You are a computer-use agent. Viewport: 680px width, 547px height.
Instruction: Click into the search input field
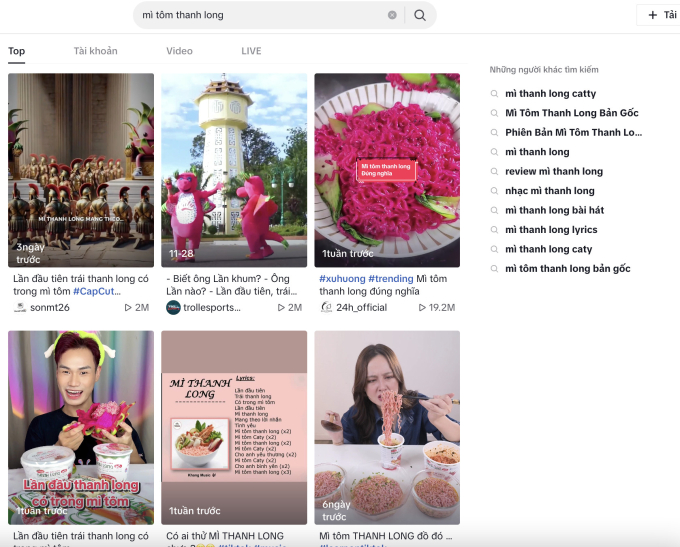coord(262,15)
